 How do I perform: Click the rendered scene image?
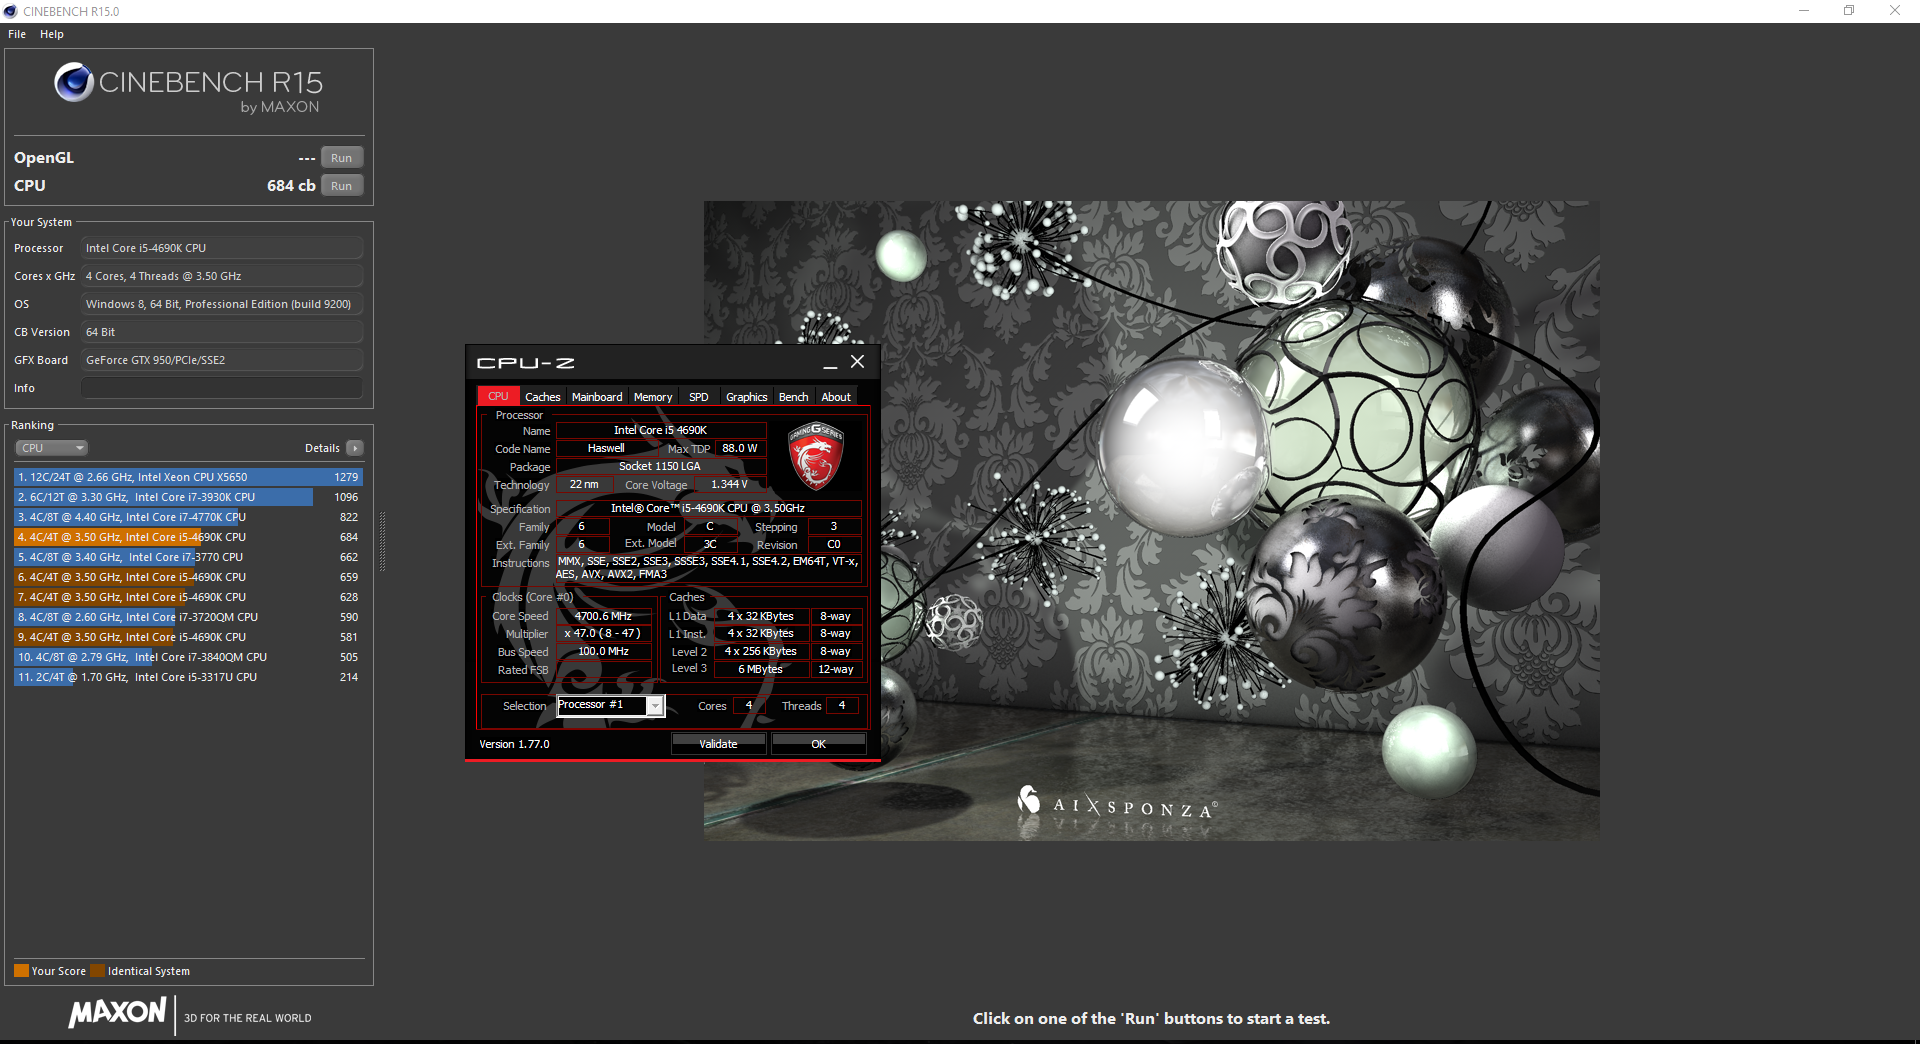(x=1151, y=520)
